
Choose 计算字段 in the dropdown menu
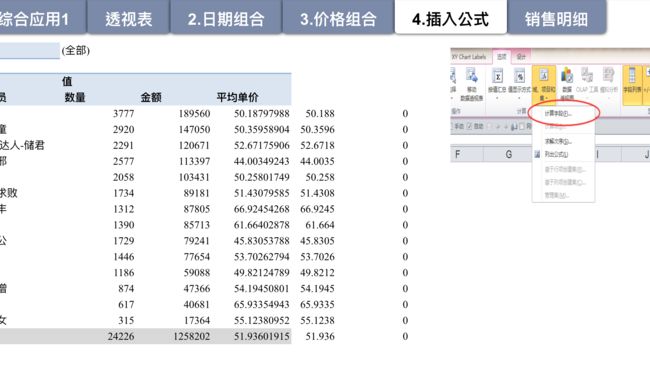point(558,114)
